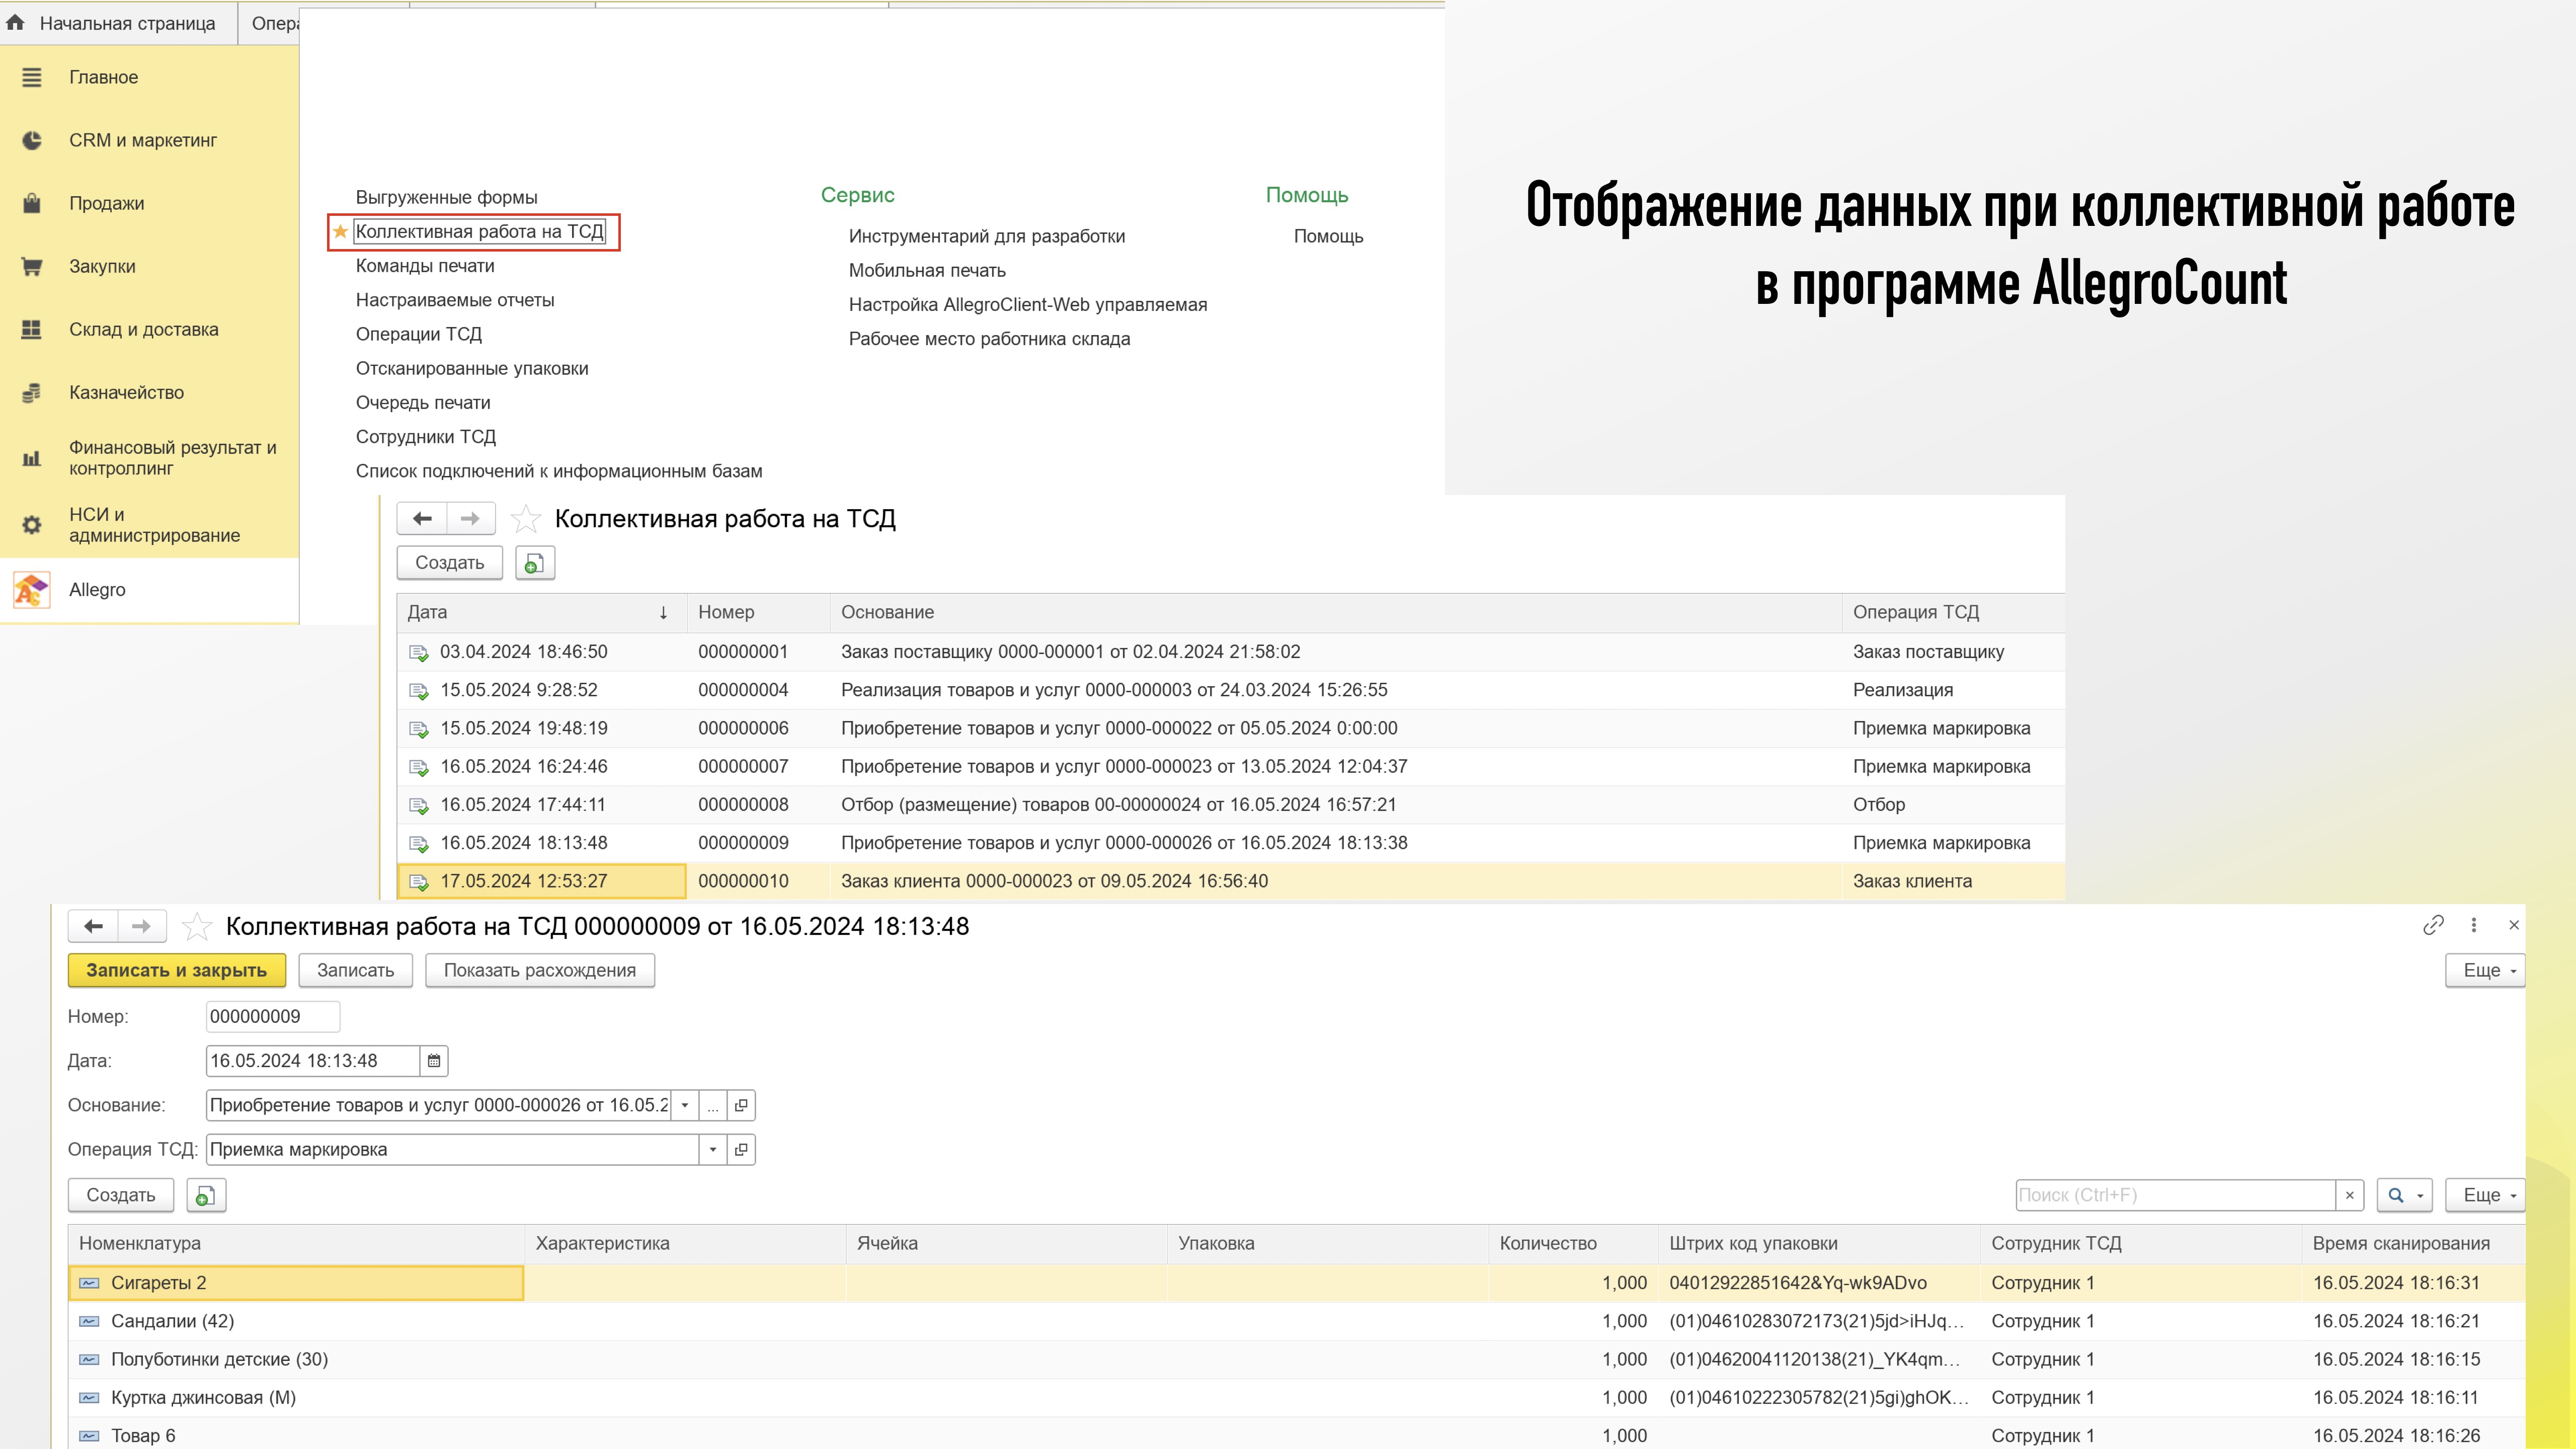This screenshot has height=1449, width=2576.
Task: Select the Сандалии (42) row
Action: click(1296, 1321)
